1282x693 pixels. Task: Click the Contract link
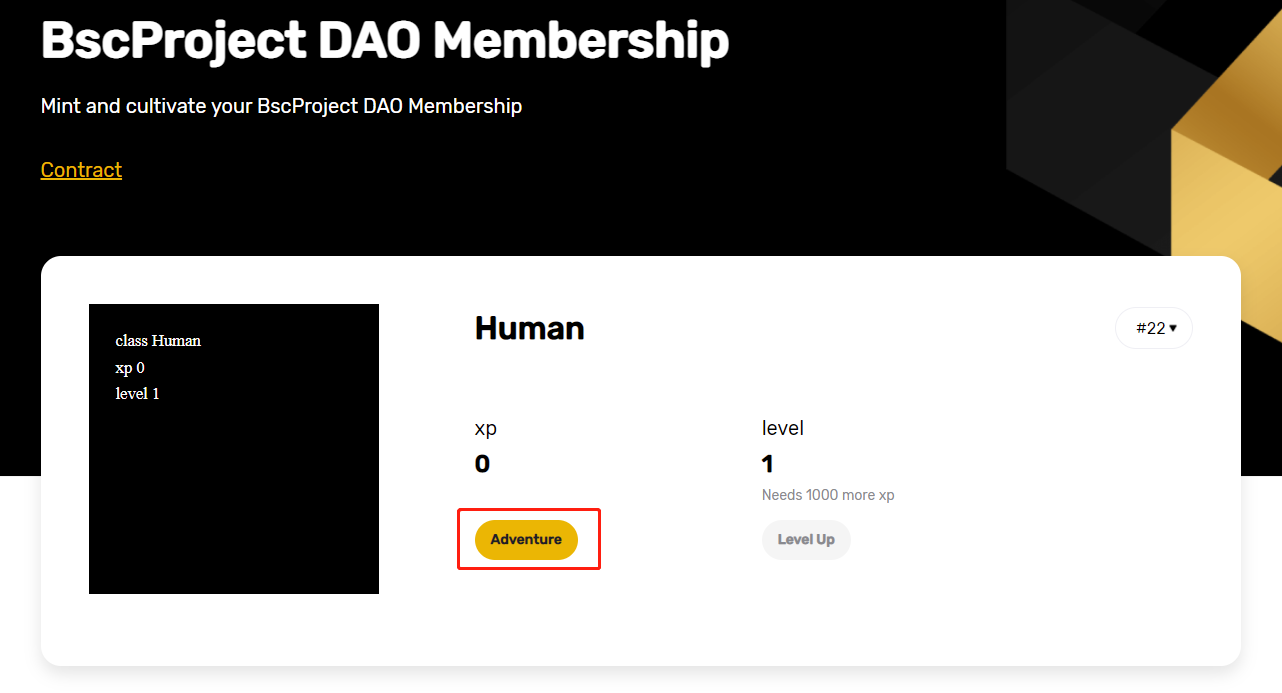[x=81, y=170]
